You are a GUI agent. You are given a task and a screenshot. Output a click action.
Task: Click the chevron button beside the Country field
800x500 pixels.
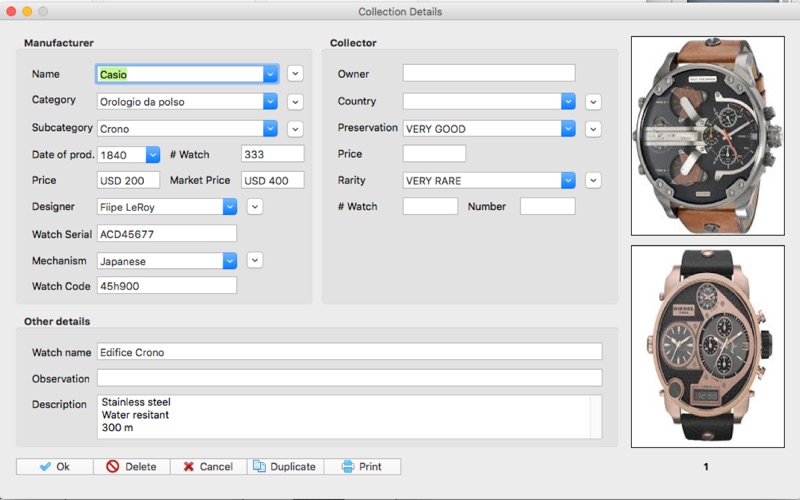click(593, 102)
